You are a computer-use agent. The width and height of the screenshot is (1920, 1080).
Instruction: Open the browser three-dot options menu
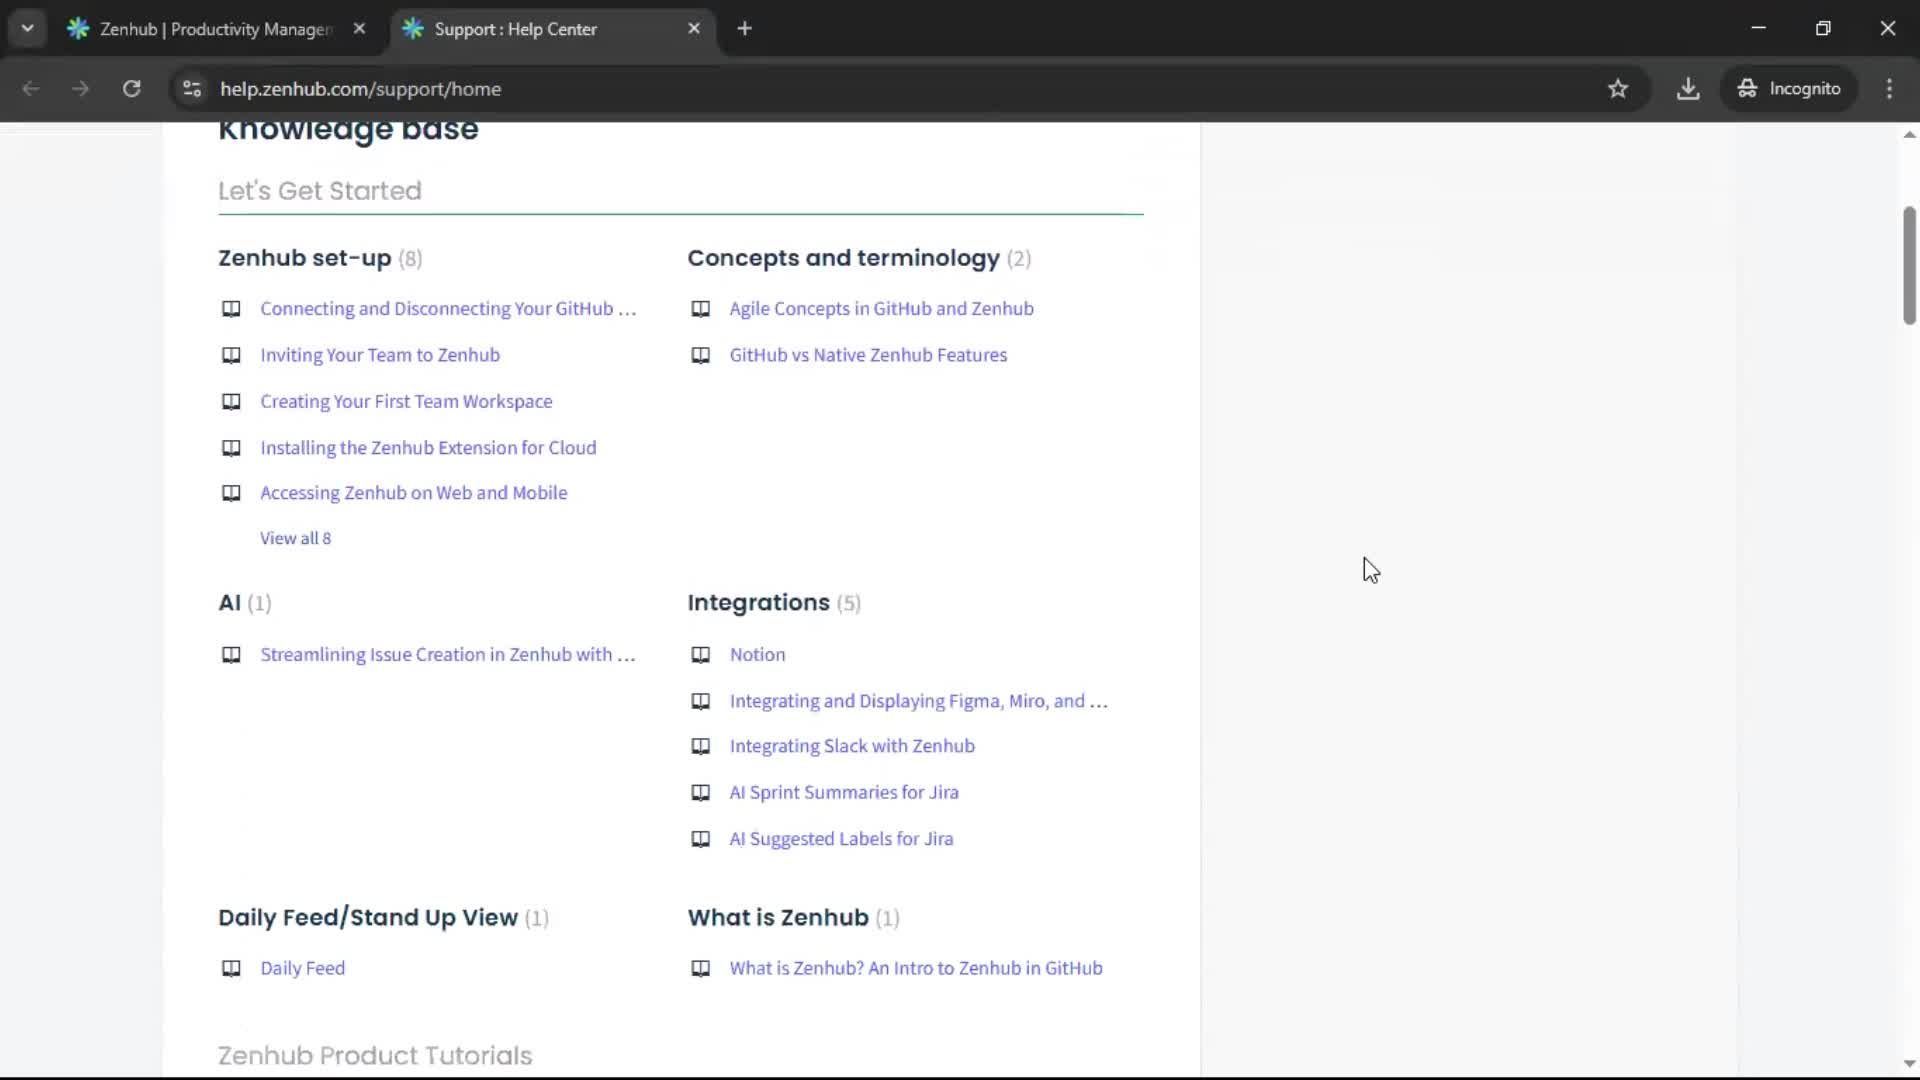[1889, 88]
